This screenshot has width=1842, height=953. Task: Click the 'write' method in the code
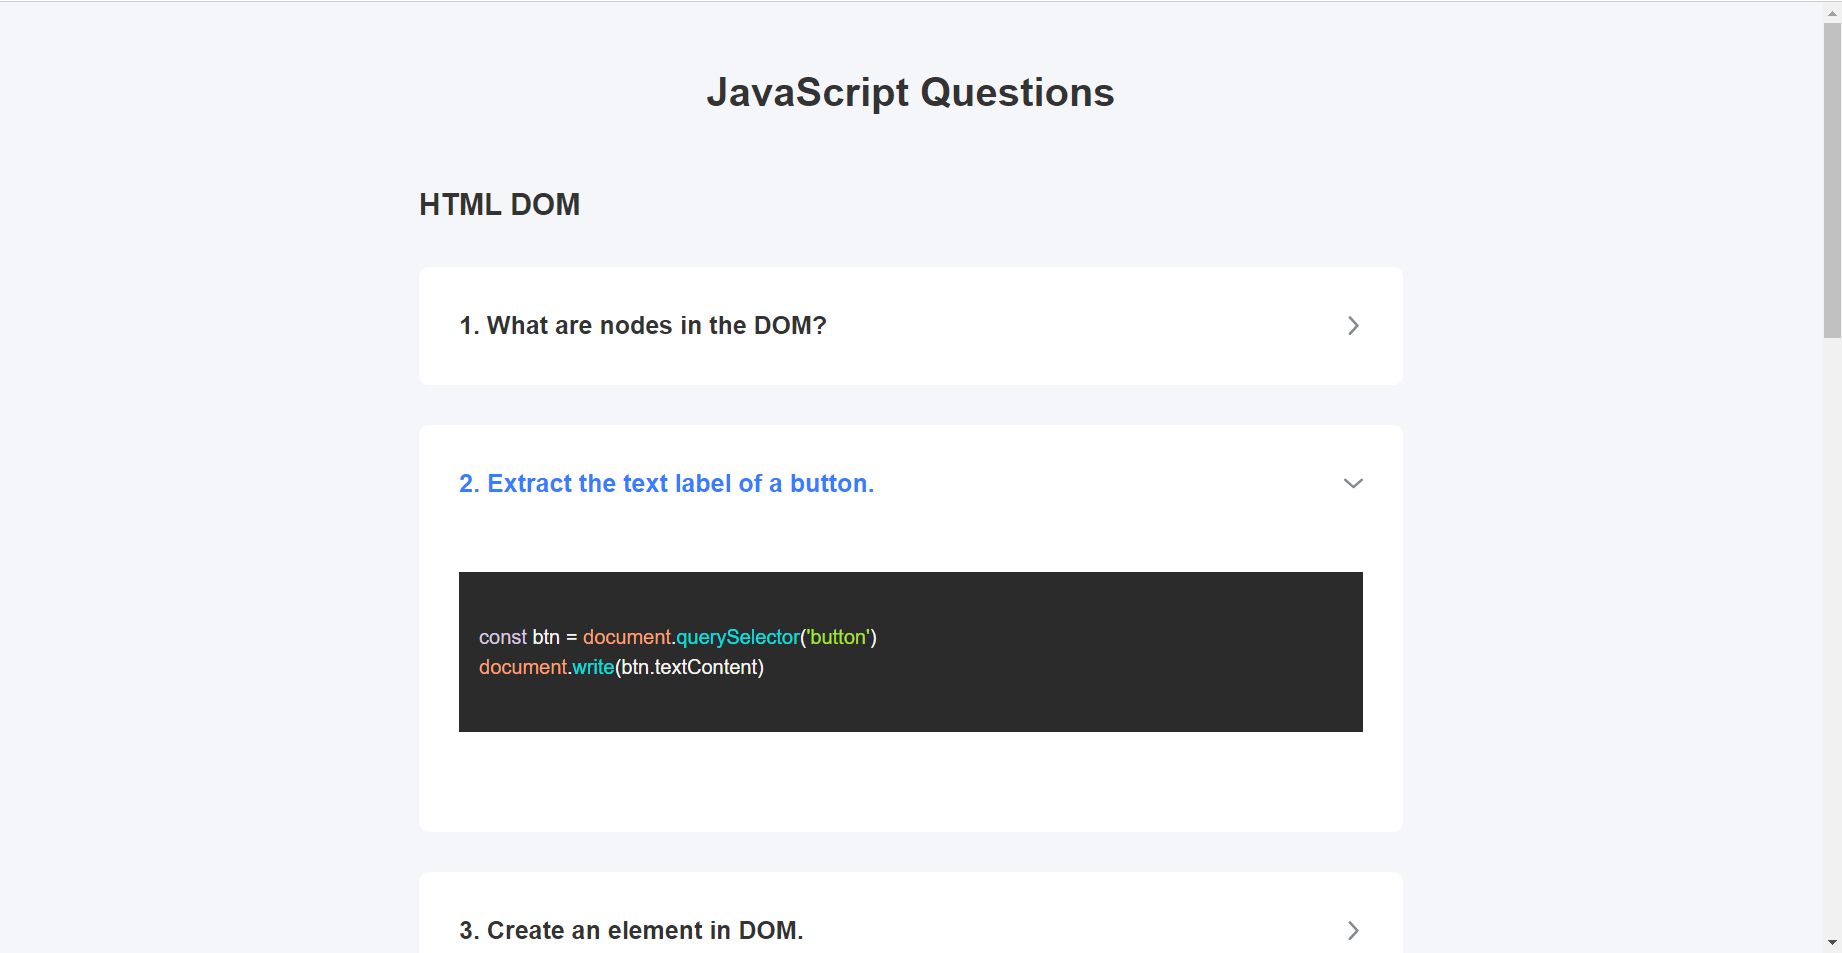click(593, 667)
